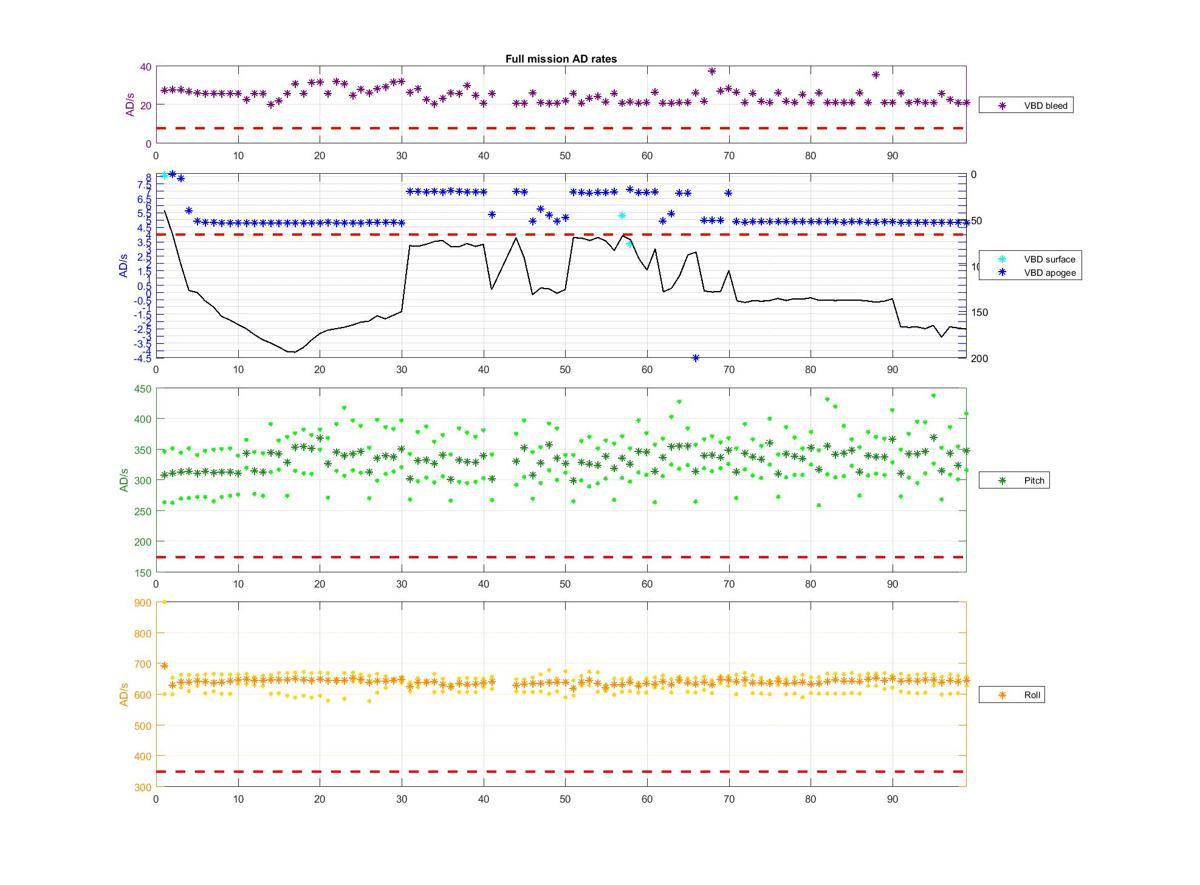Select the 'Pitch' legend label
The width and height of the screenshot is (1200, 885).
(1035, 481)
